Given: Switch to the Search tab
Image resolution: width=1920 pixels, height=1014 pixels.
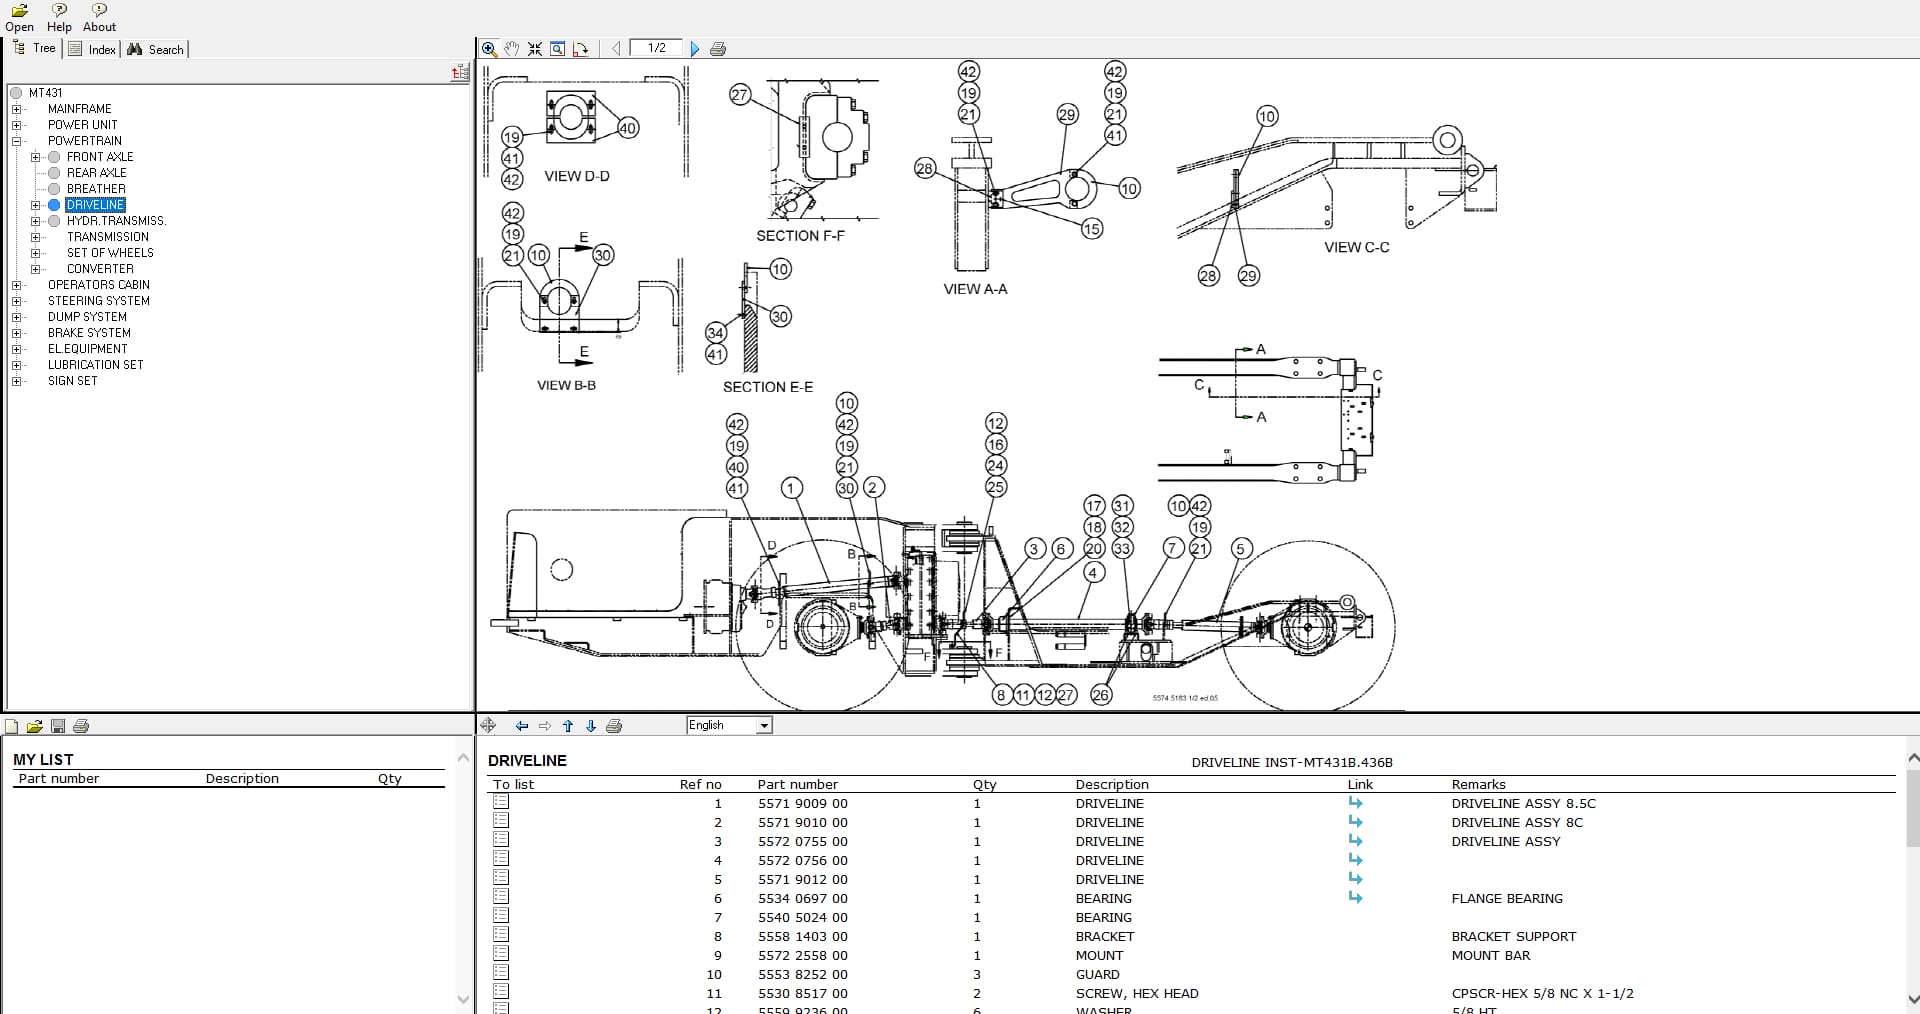Looking at the screenshot, I should [156, 49].
